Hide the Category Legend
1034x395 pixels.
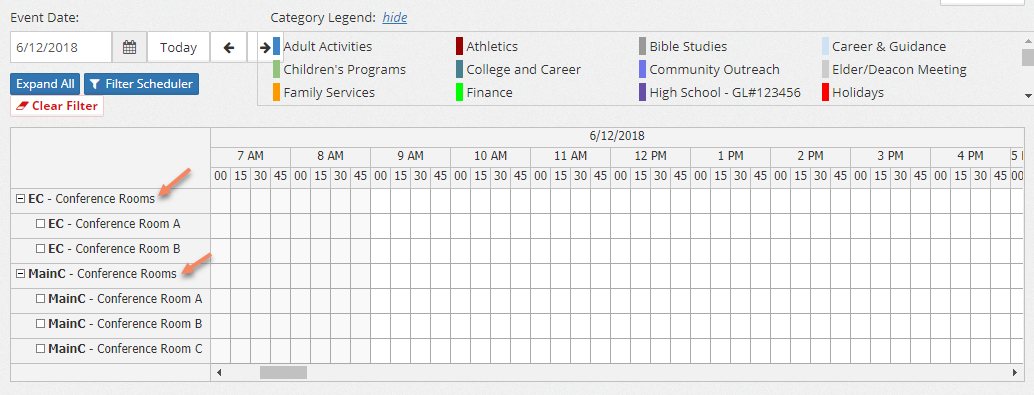[395, 18]
